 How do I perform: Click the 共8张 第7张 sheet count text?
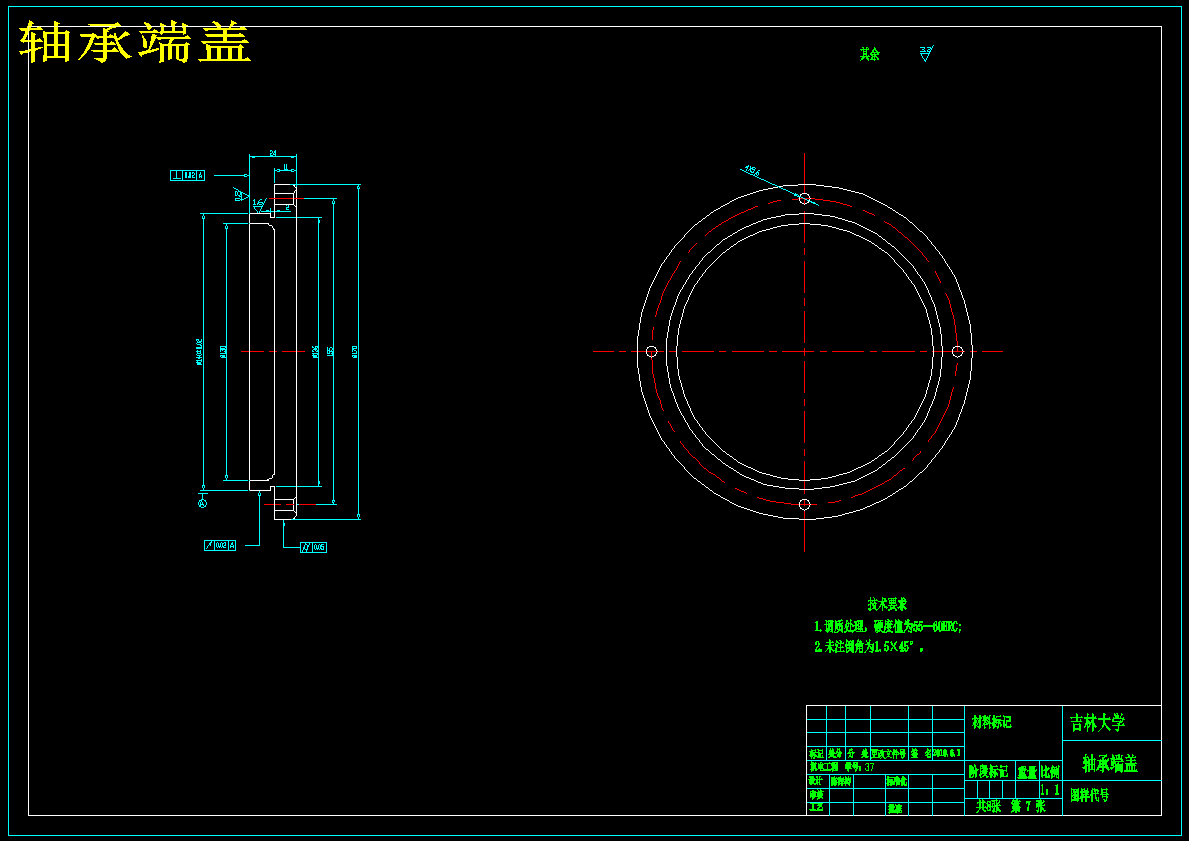pyautogui.click(x=1011, y=806)
